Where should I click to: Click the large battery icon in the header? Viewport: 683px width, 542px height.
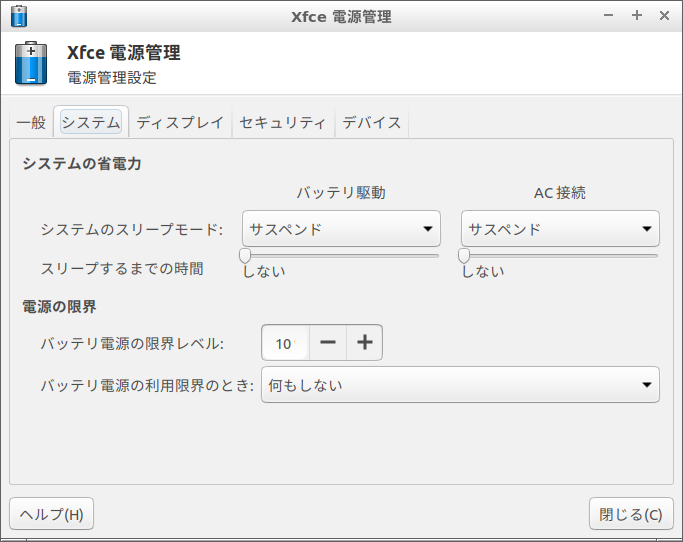click(x=30, y=63)
